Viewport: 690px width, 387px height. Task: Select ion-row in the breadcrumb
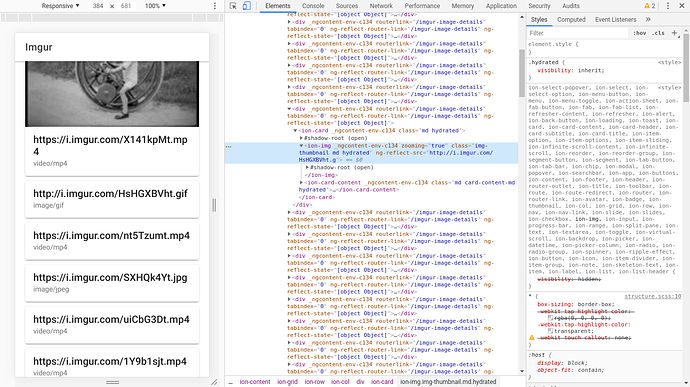coord(315,382)
